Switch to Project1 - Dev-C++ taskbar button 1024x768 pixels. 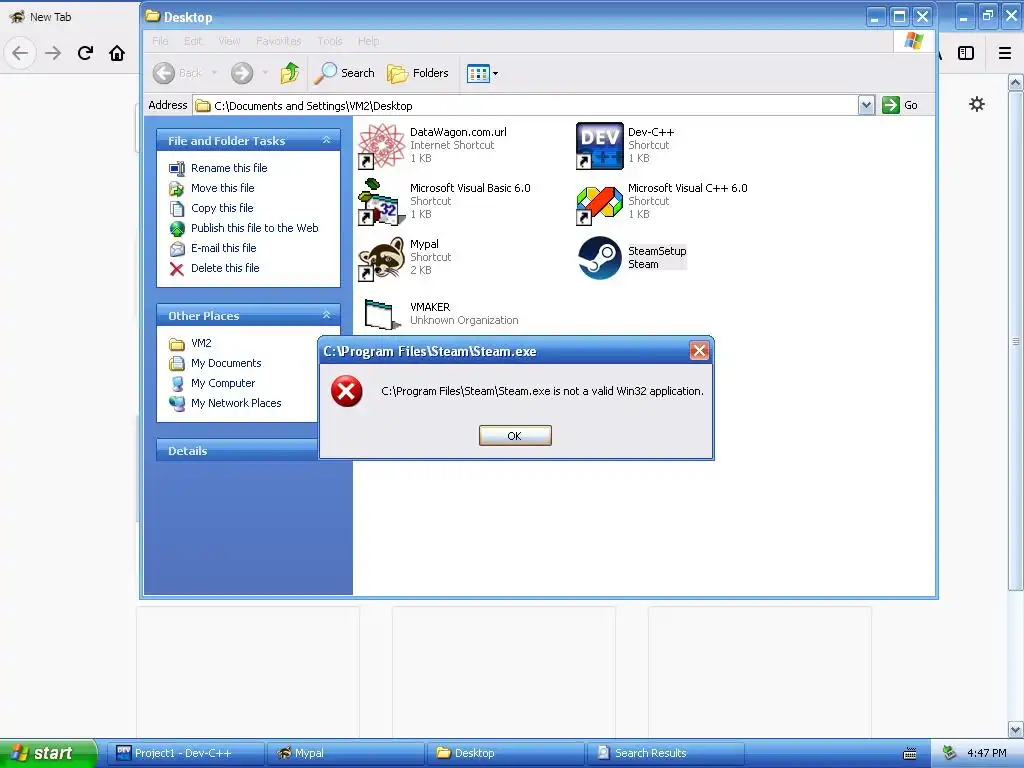188,753
